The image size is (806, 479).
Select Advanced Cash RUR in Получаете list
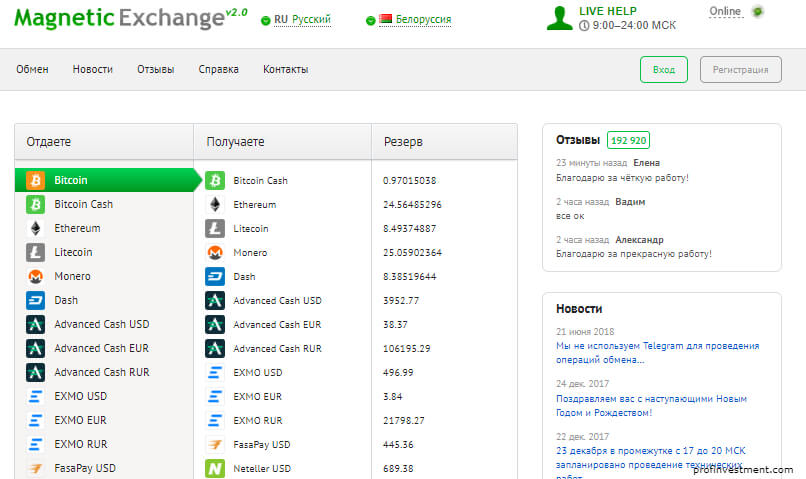[x=277, y=348]
